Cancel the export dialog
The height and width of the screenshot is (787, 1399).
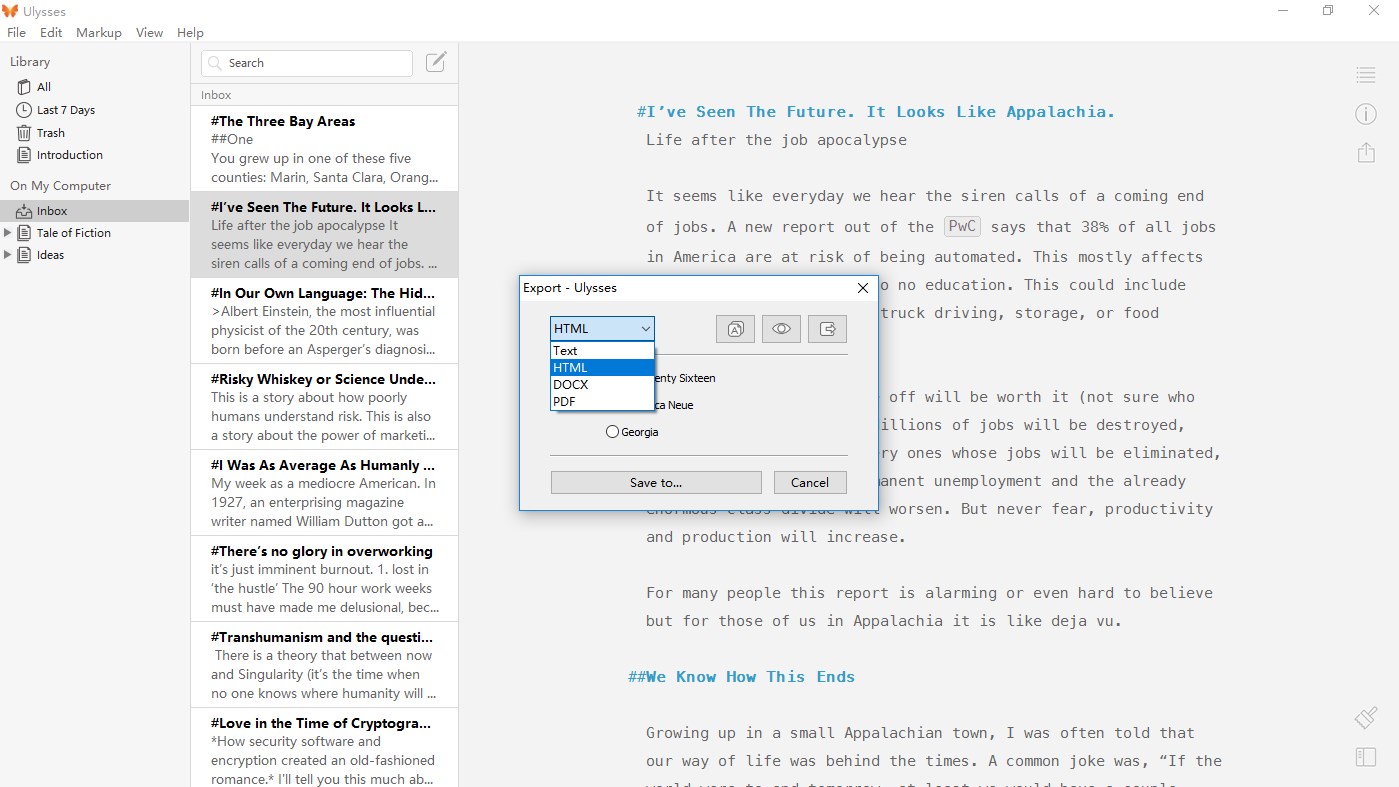click(810, 482)
